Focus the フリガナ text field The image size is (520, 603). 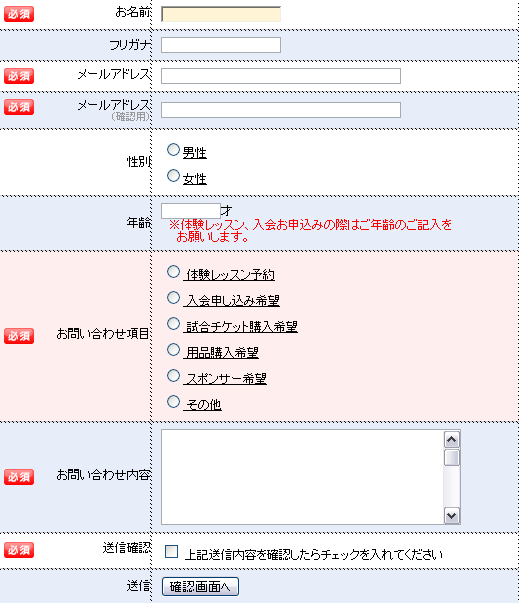coord(221,45)
